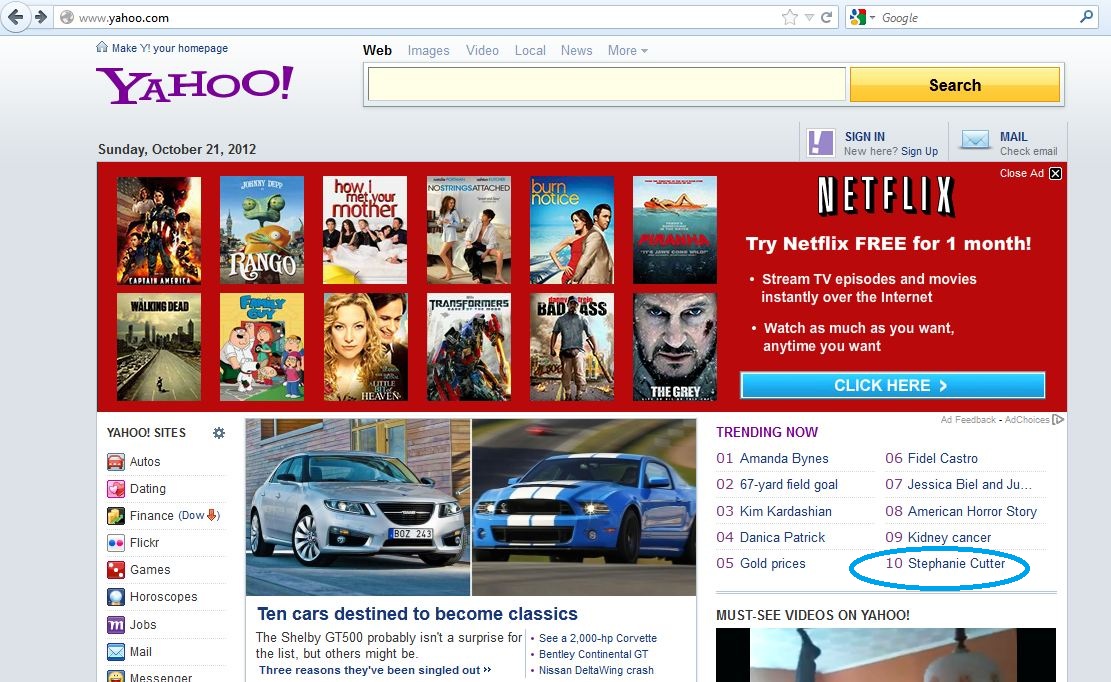
Task: Open Ten cars destined to become classics headline
Action: click(417, 613)
